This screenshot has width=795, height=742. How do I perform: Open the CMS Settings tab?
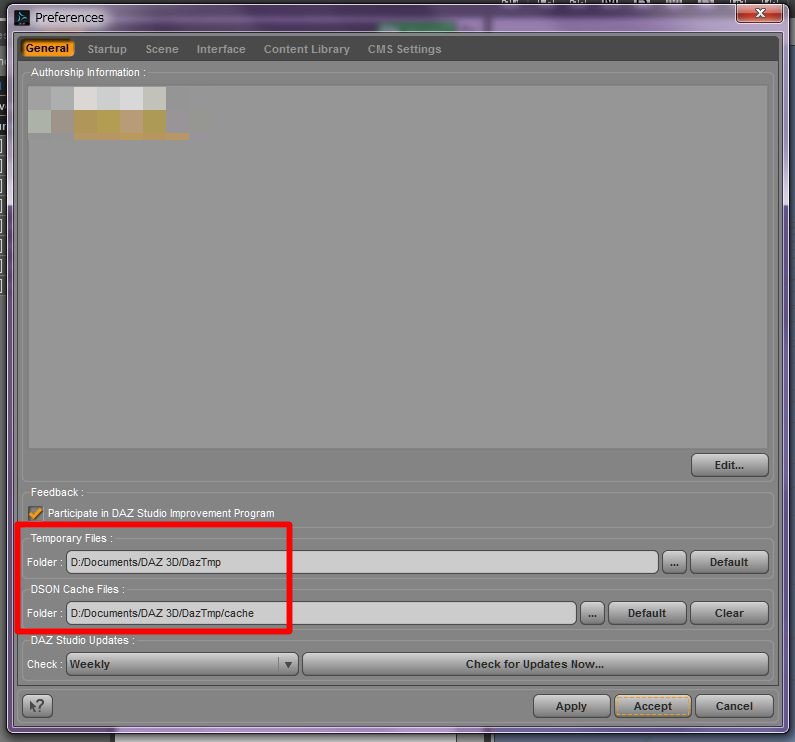404,49
